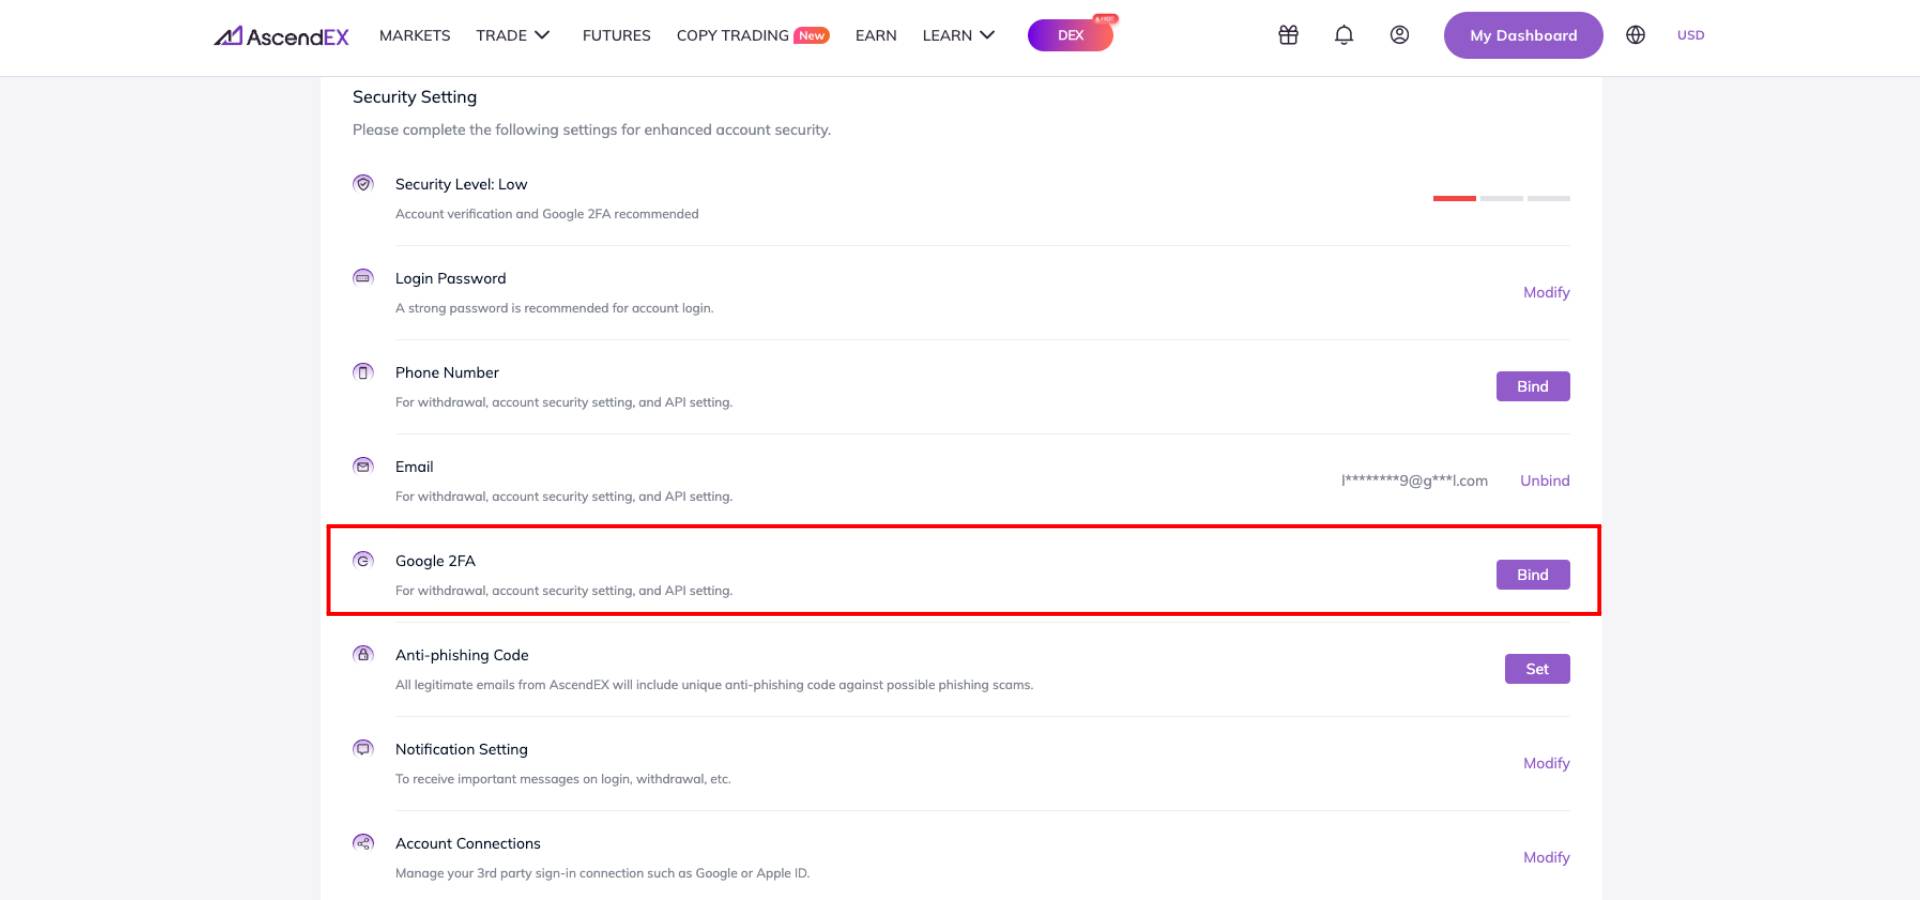Click the 'Notification Setting' label
1920x900 pixels.
tap(461, 749)
